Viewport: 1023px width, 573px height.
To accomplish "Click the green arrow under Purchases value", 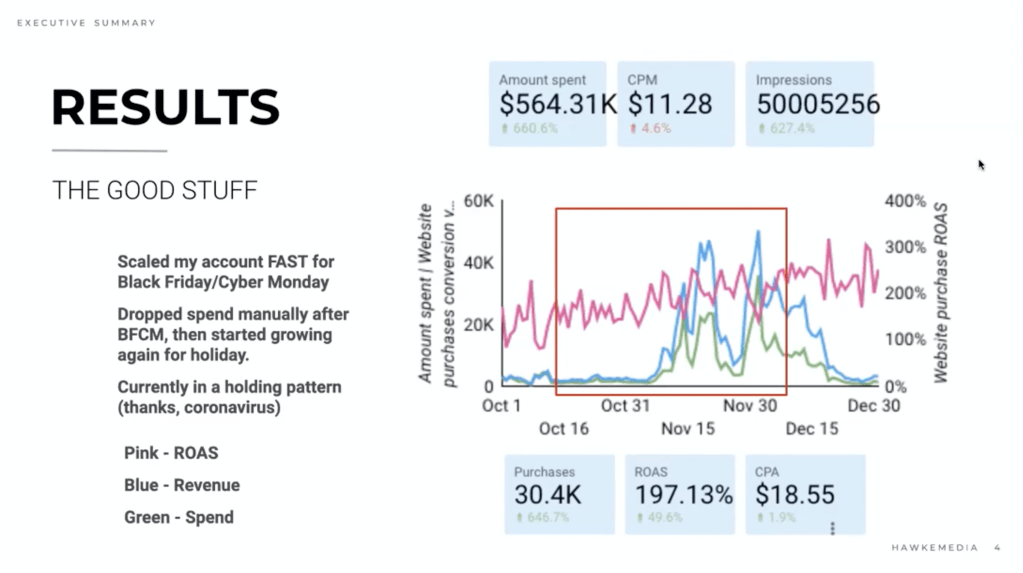I will point(518,518).
